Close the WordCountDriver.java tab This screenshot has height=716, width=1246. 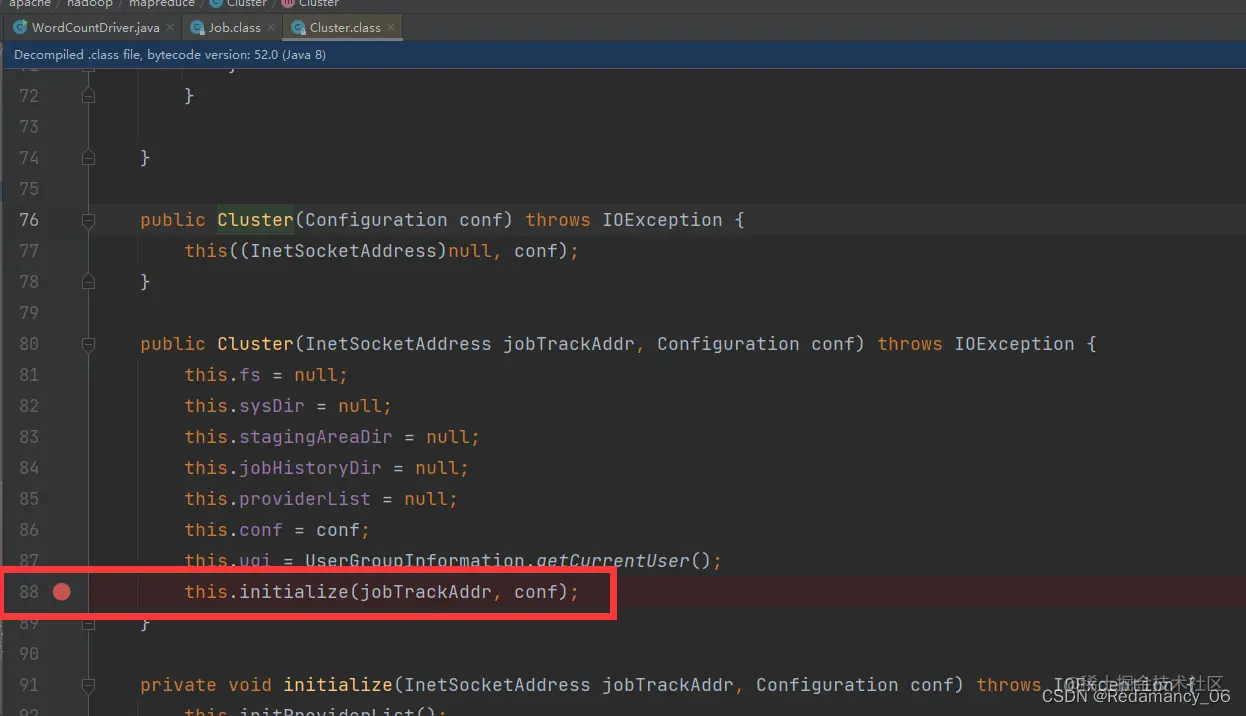[169, 28]
